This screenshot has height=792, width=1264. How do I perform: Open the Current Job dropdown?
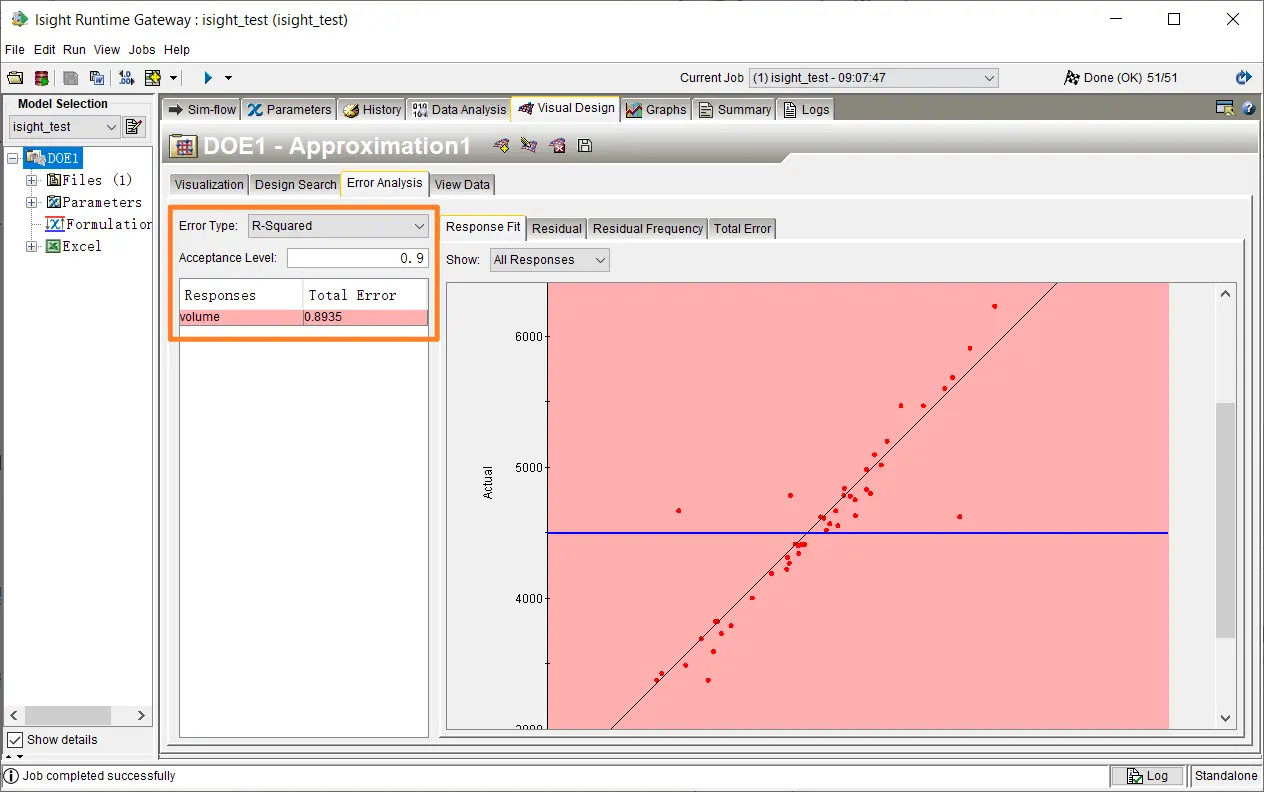click(872, 78)
